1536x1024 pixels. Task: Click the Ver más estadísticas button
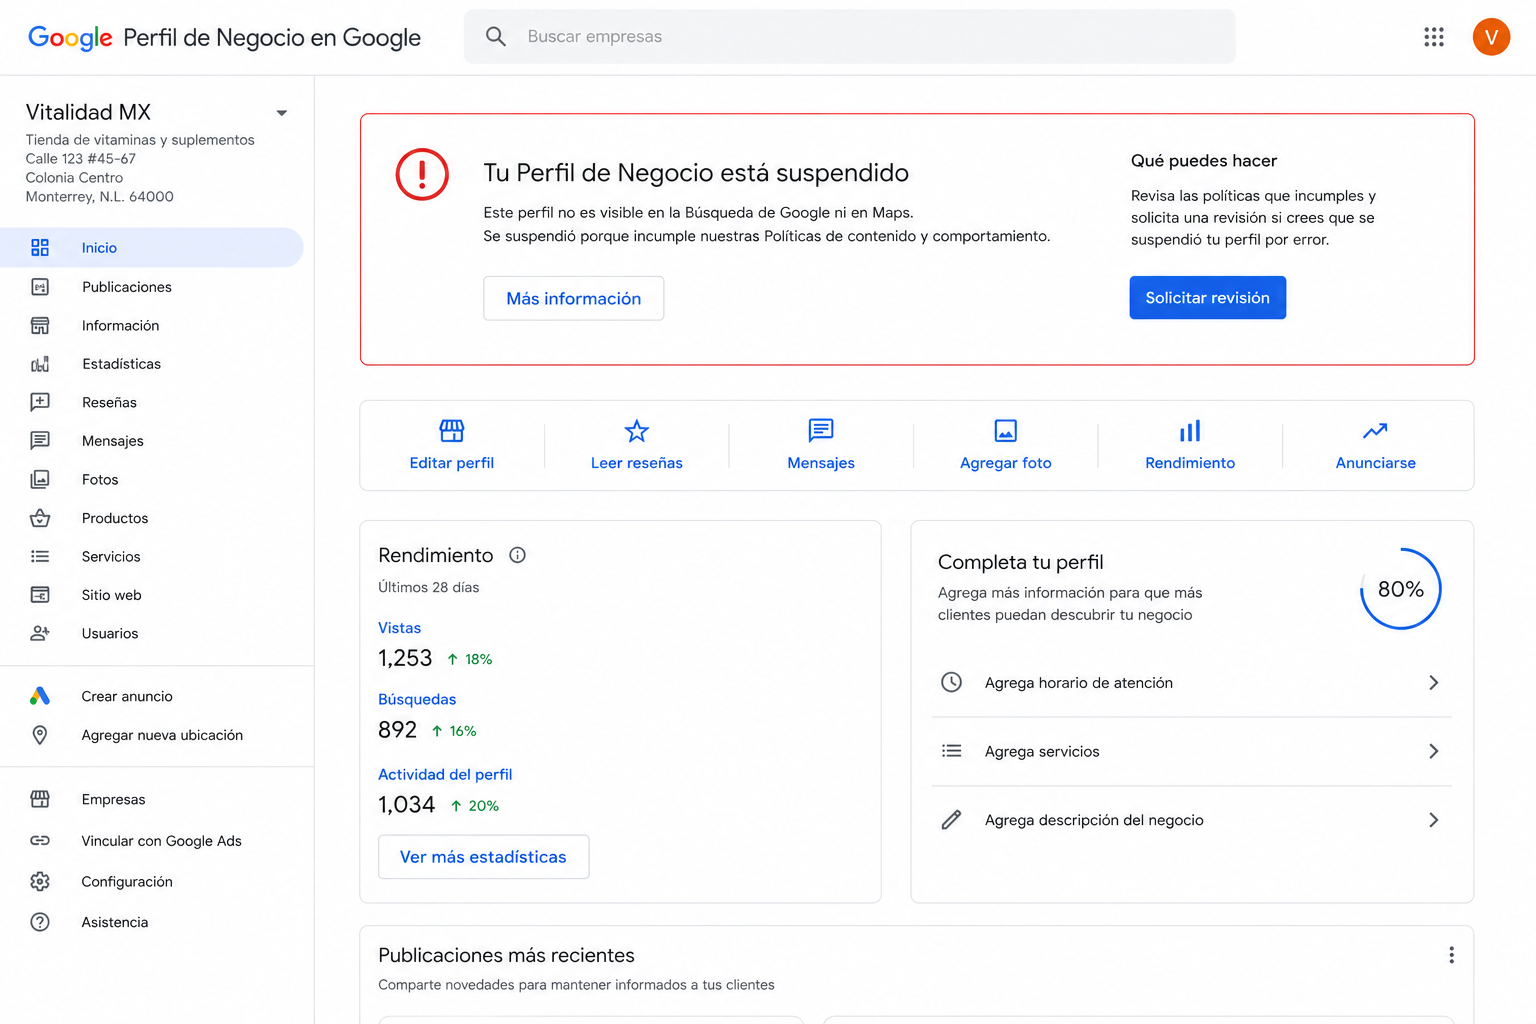pos(484,857)
